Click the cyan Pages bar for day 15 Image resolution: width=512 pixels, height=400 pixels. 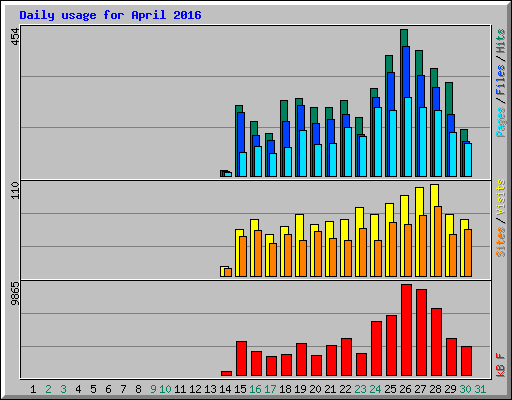point(243,164)
